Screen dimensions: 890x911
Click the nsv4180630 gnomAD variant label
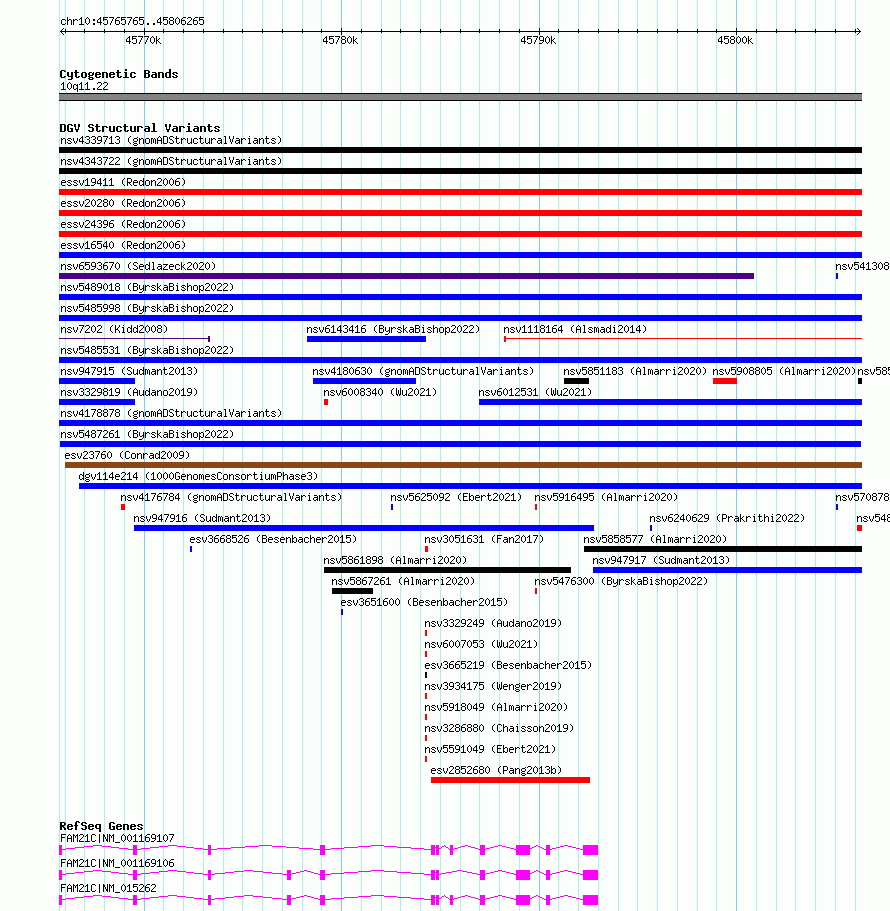point(423,371)
